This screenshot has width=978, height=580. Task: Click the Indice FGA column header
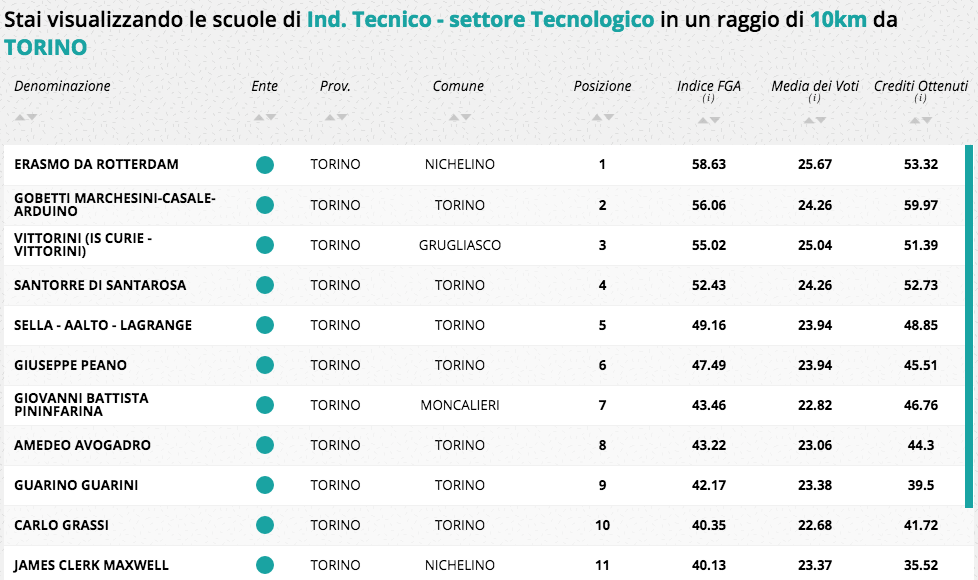[x=708, y=86]
